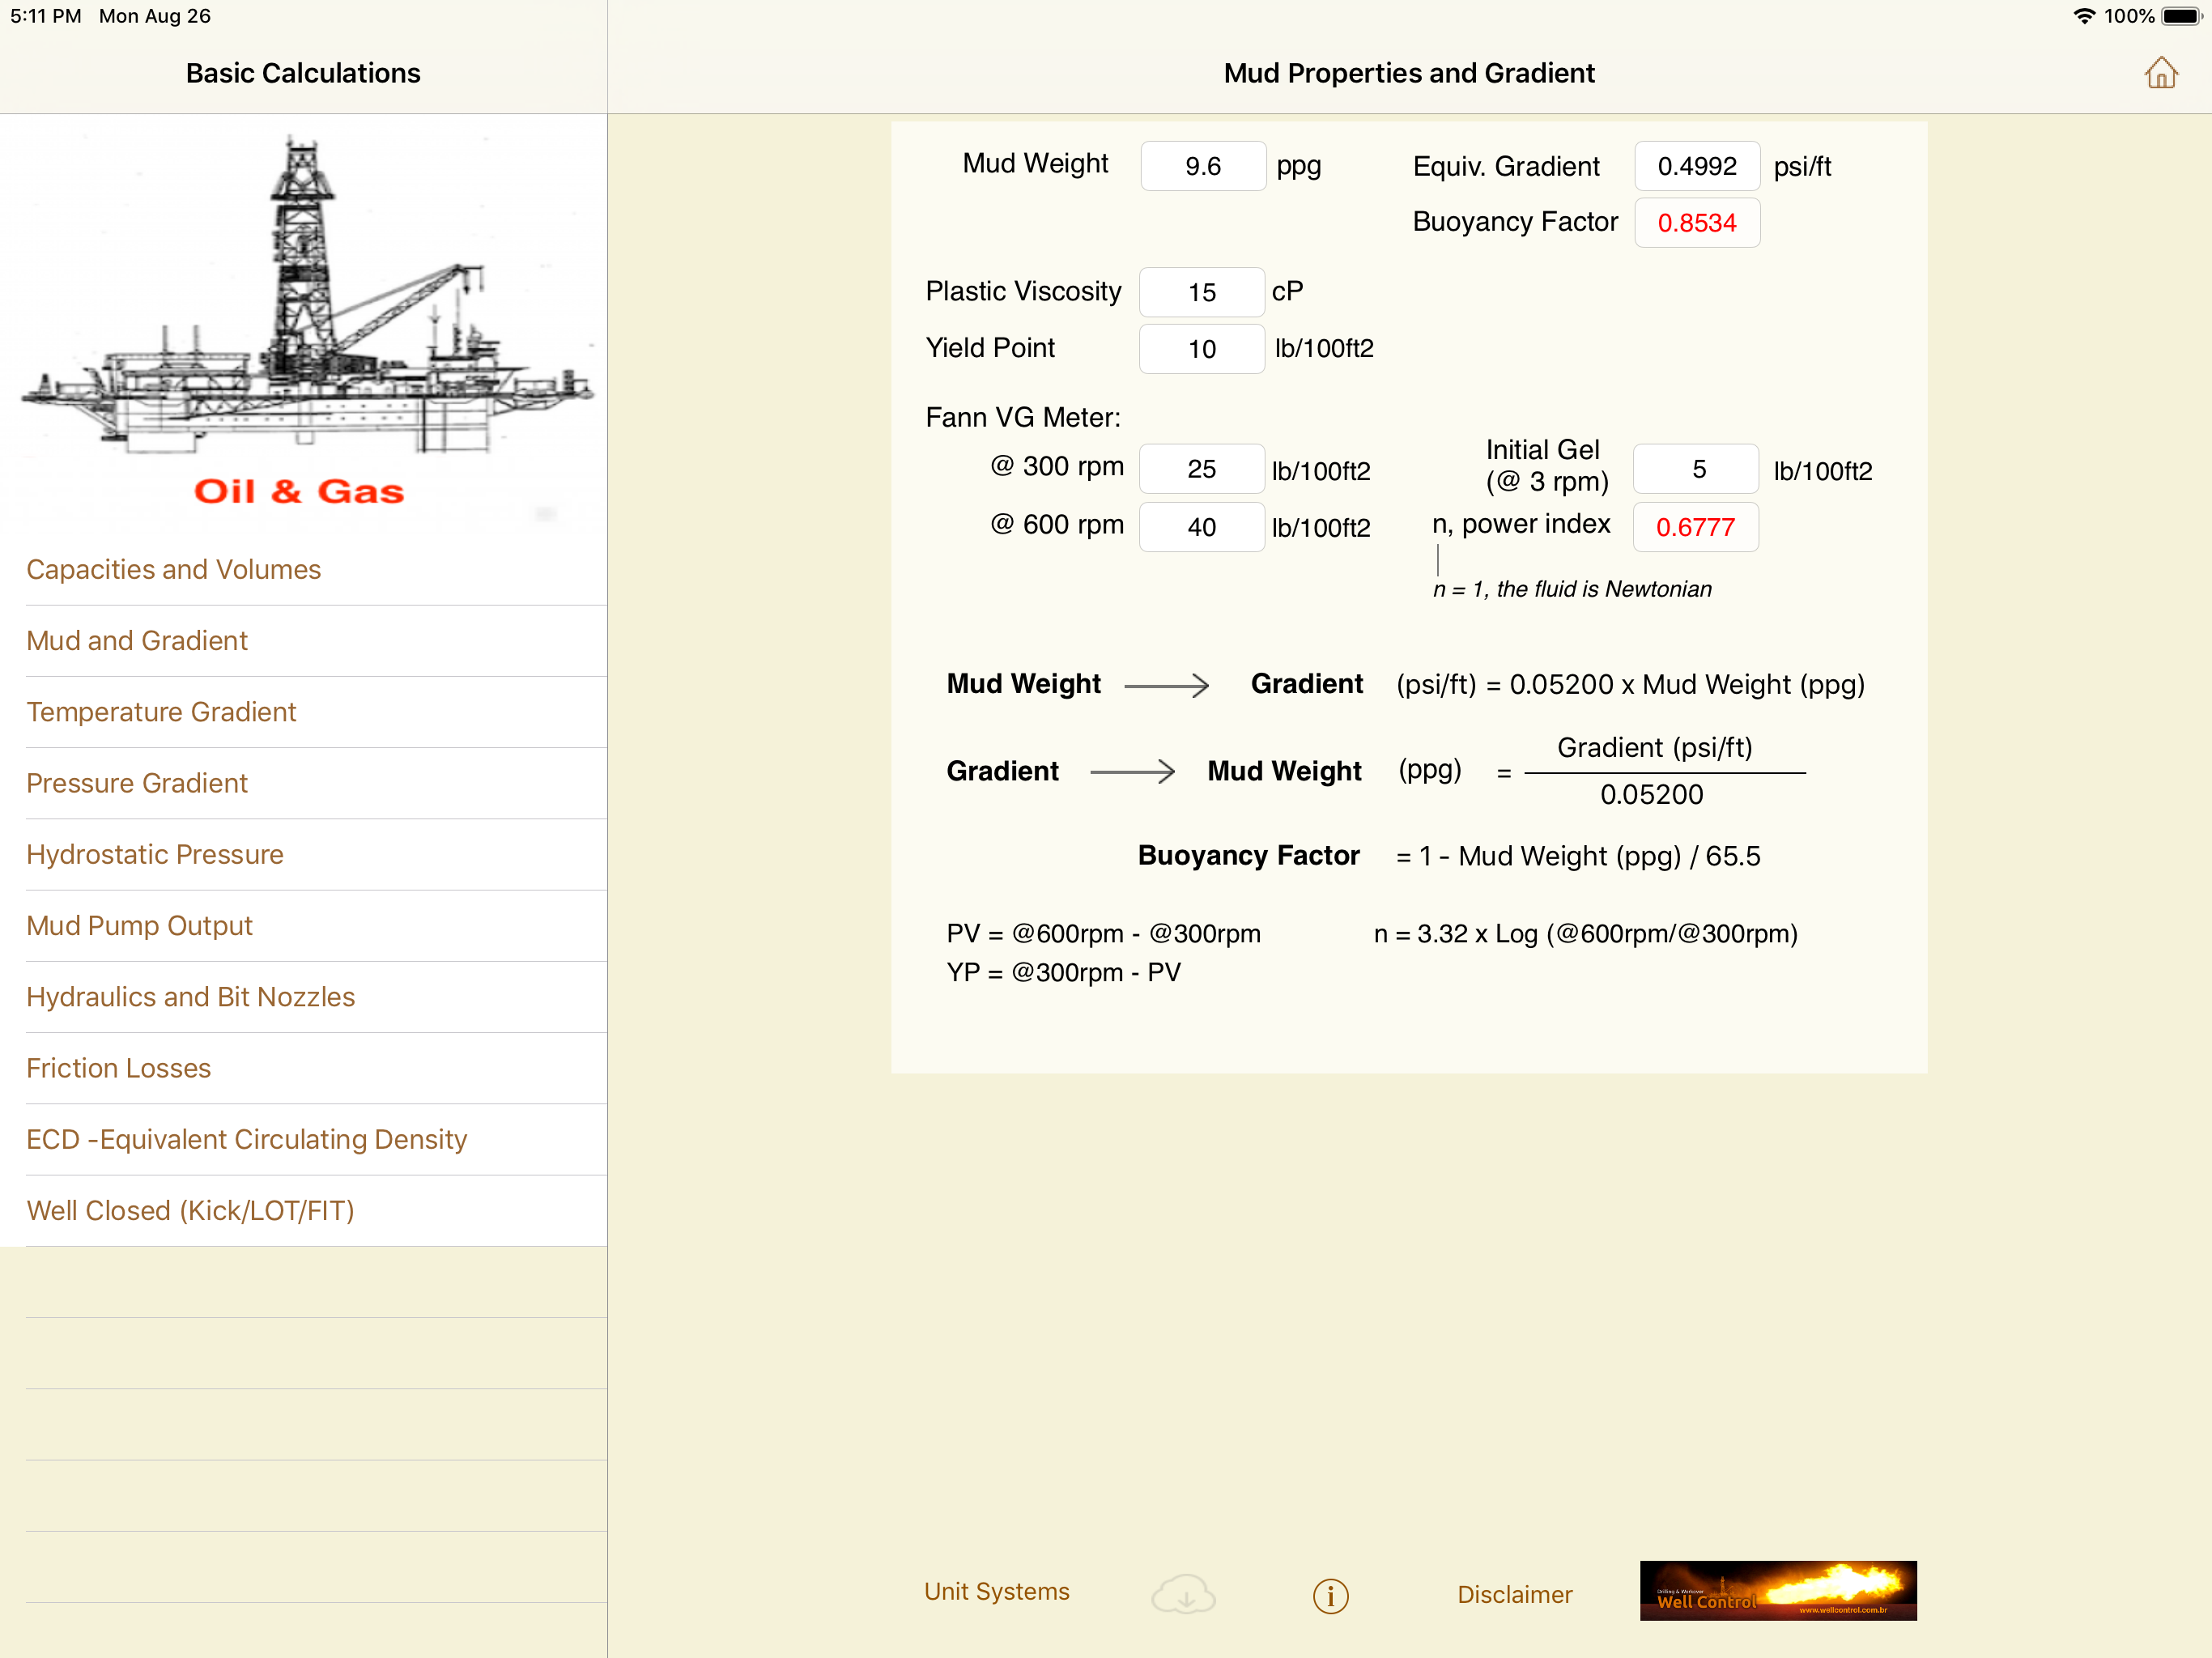Viewport: 2212px width, 1658px height.
Task: Select Capacities and Volumes menu item
Action: [174, 569]
